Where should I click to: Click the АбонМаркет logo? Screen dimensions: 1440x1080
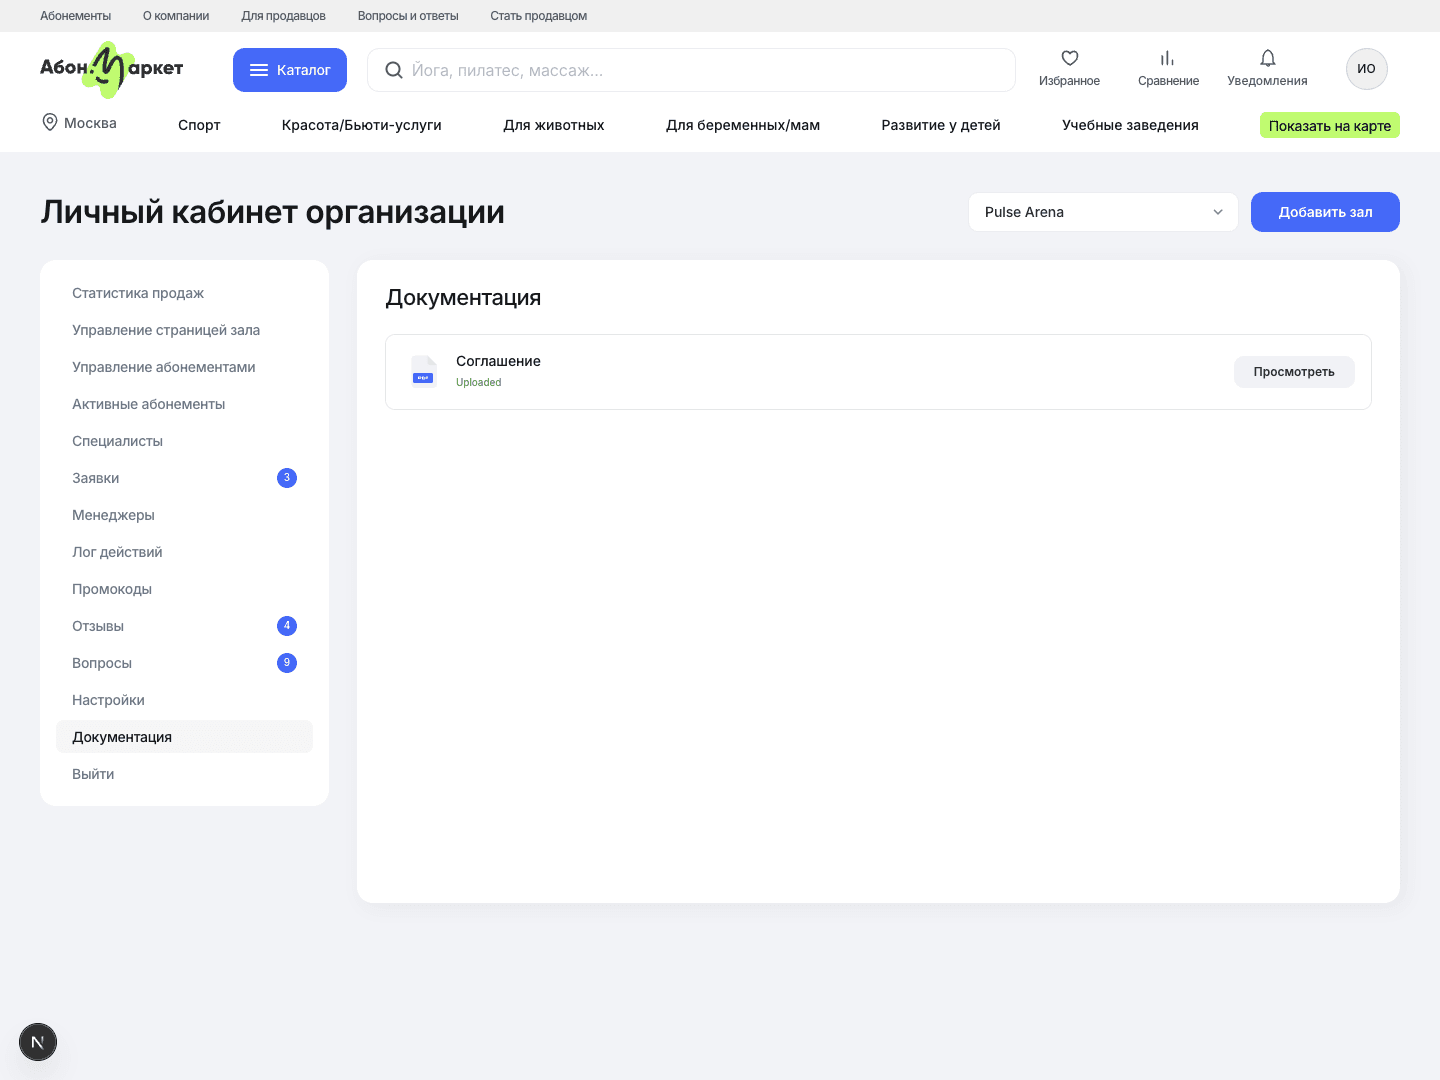tap(112, 69)
